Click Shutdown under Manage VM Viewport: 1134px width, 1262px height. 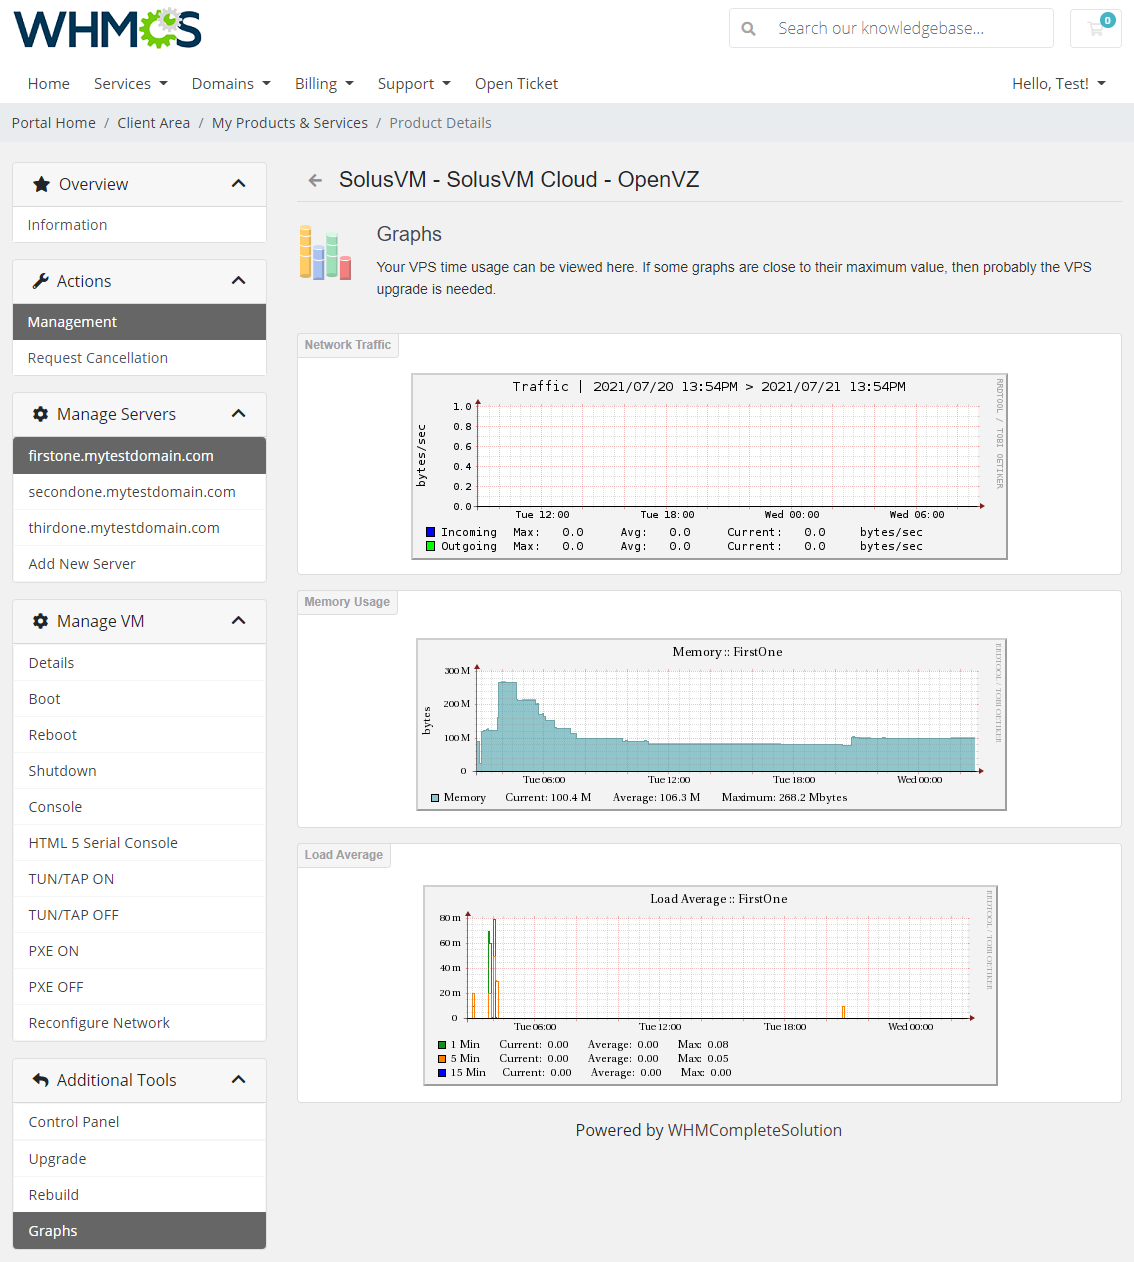coord(139,771)
